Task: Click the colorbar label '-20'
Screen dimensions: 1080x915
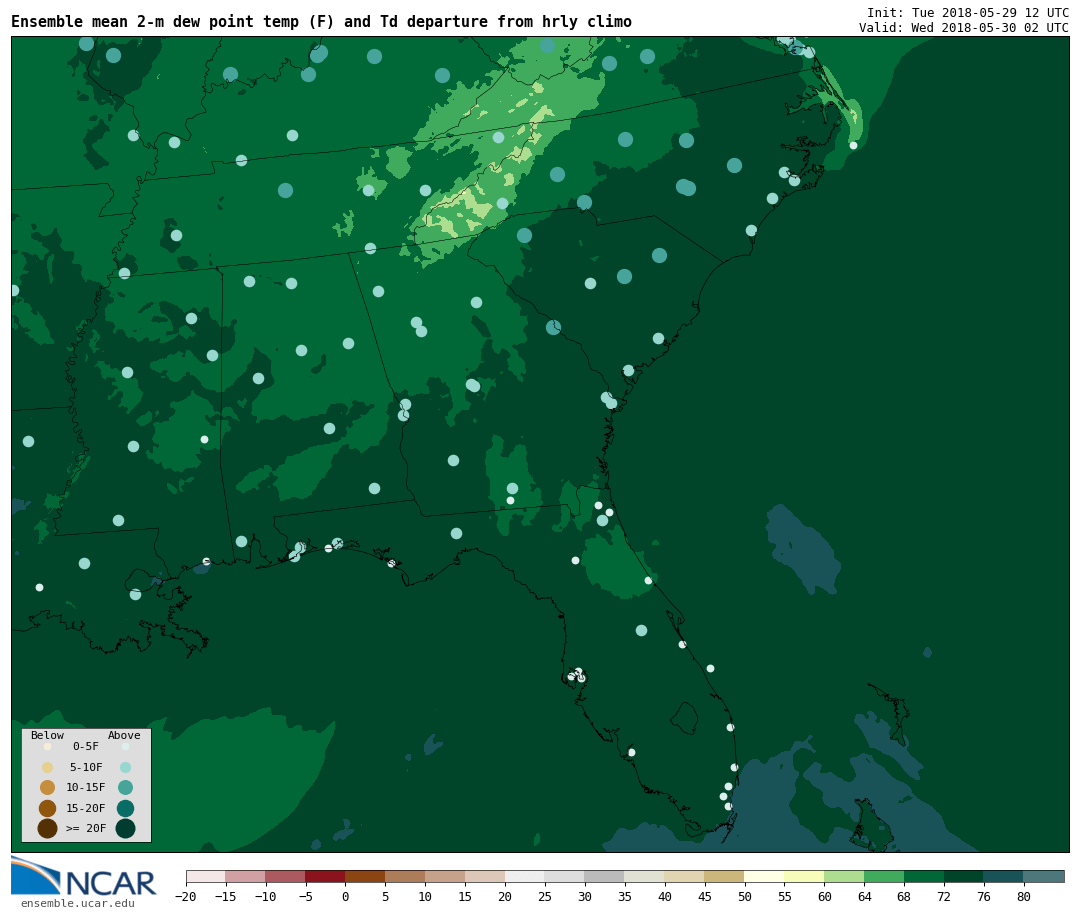Action: 185,896
